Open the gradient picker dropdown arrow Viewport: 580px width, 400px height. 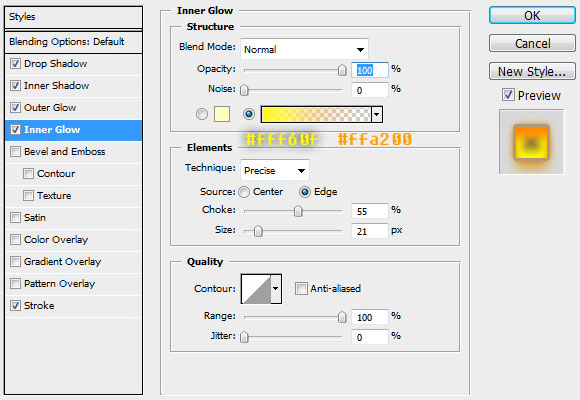click(377, 114)
